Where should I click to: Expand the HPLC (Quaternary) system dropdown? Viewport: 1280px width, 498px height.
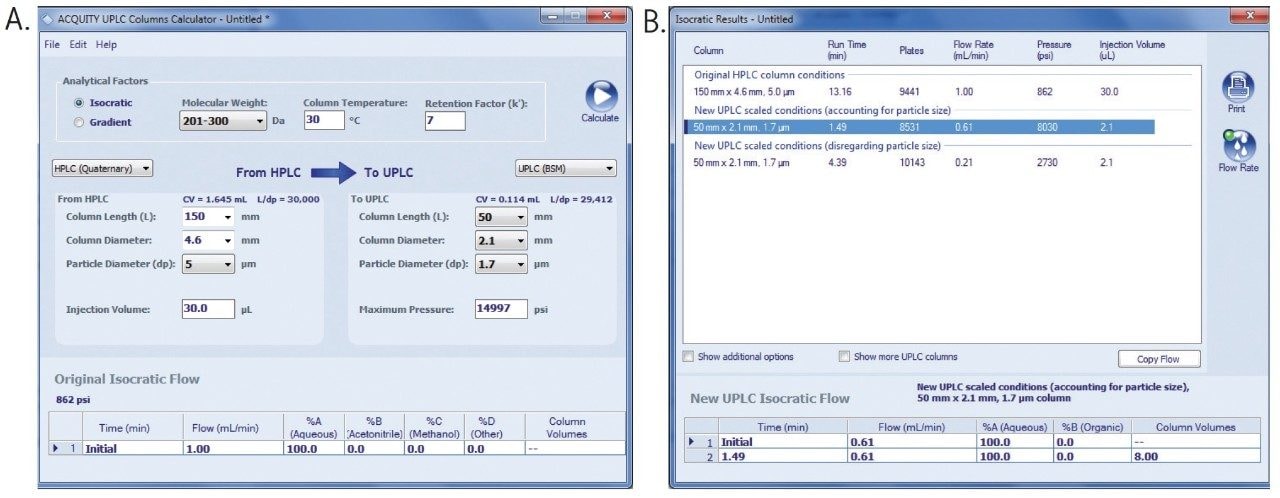pyautogui.click(x=103, y=168)
